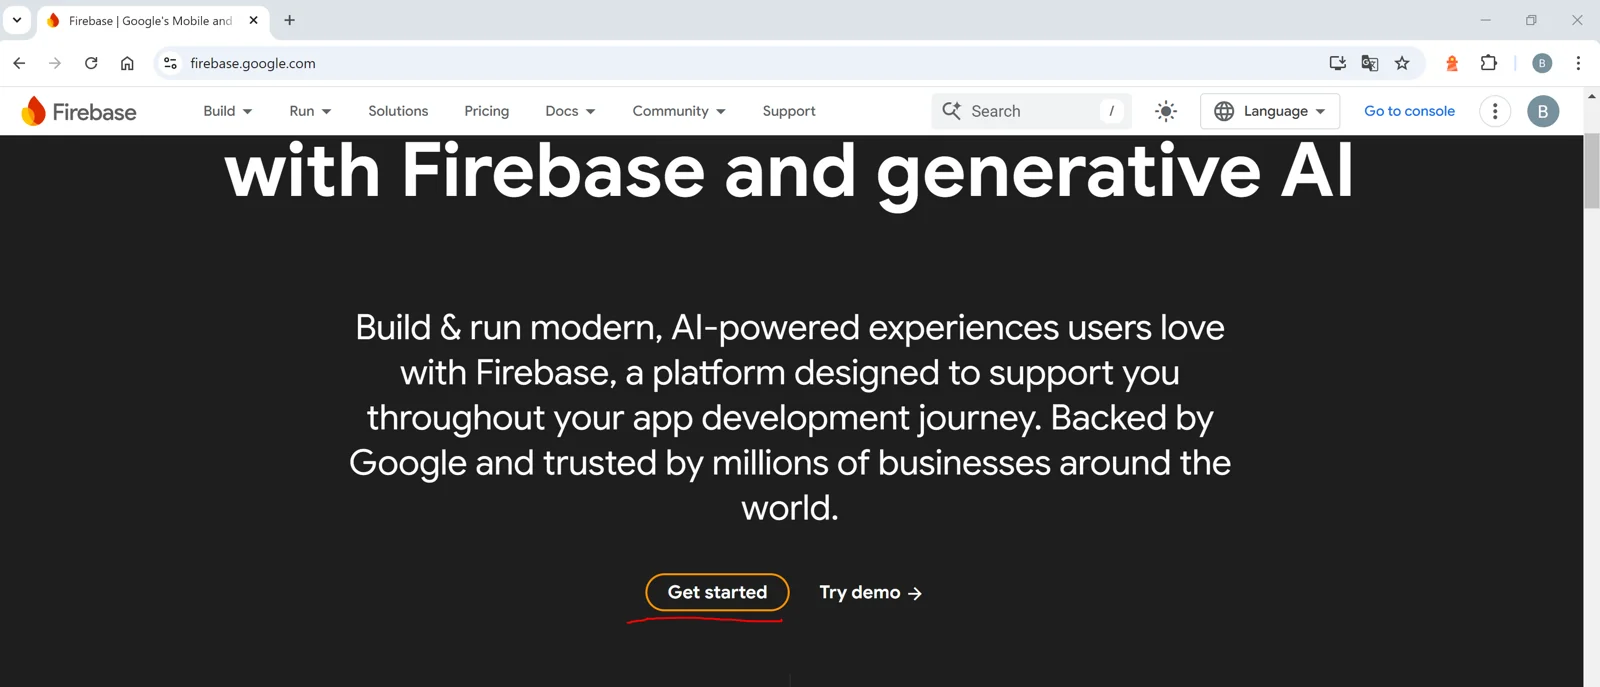
Task: Translate this page using the address bar icon
Action: (1370, 63)
